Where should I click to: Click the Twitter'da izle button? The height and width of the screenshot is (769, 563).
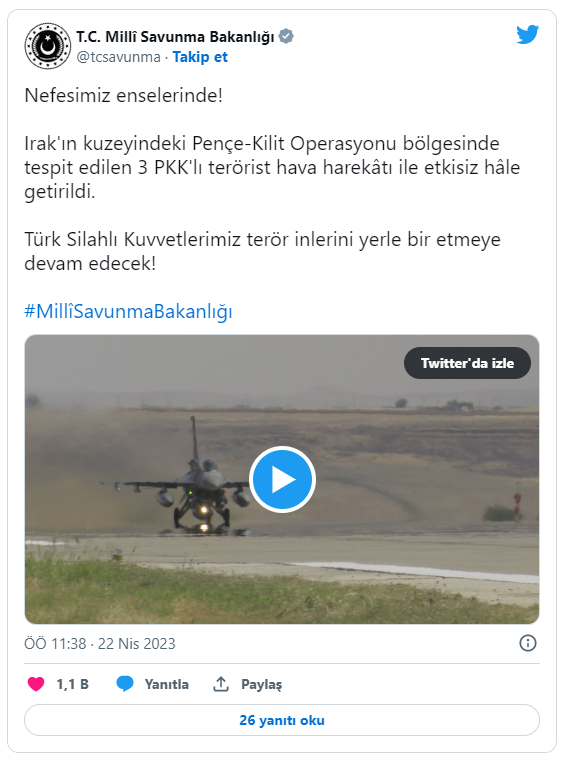467,363
